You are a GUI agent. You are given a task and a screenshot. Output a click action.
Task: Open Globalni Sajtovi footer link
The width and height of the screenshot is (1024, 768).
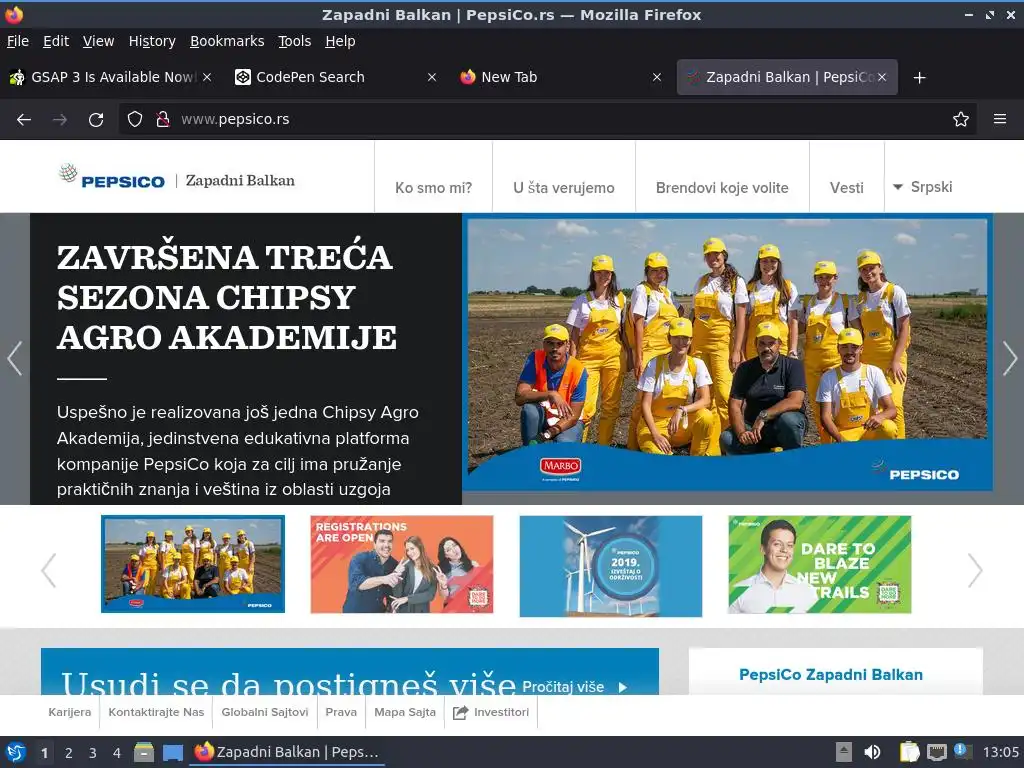click(264, 712)
